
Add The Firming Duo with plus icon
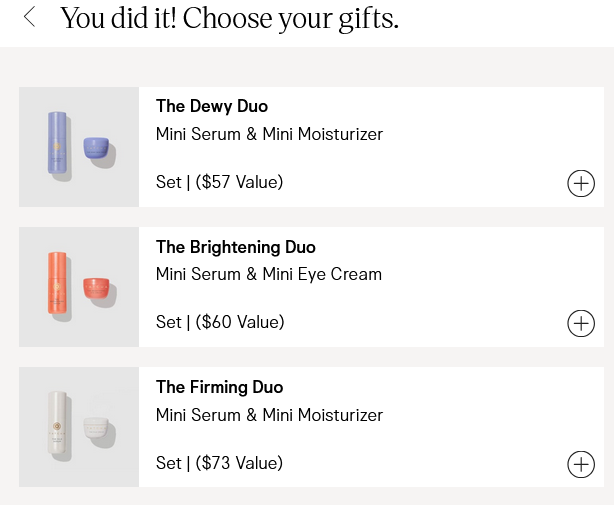580,464
